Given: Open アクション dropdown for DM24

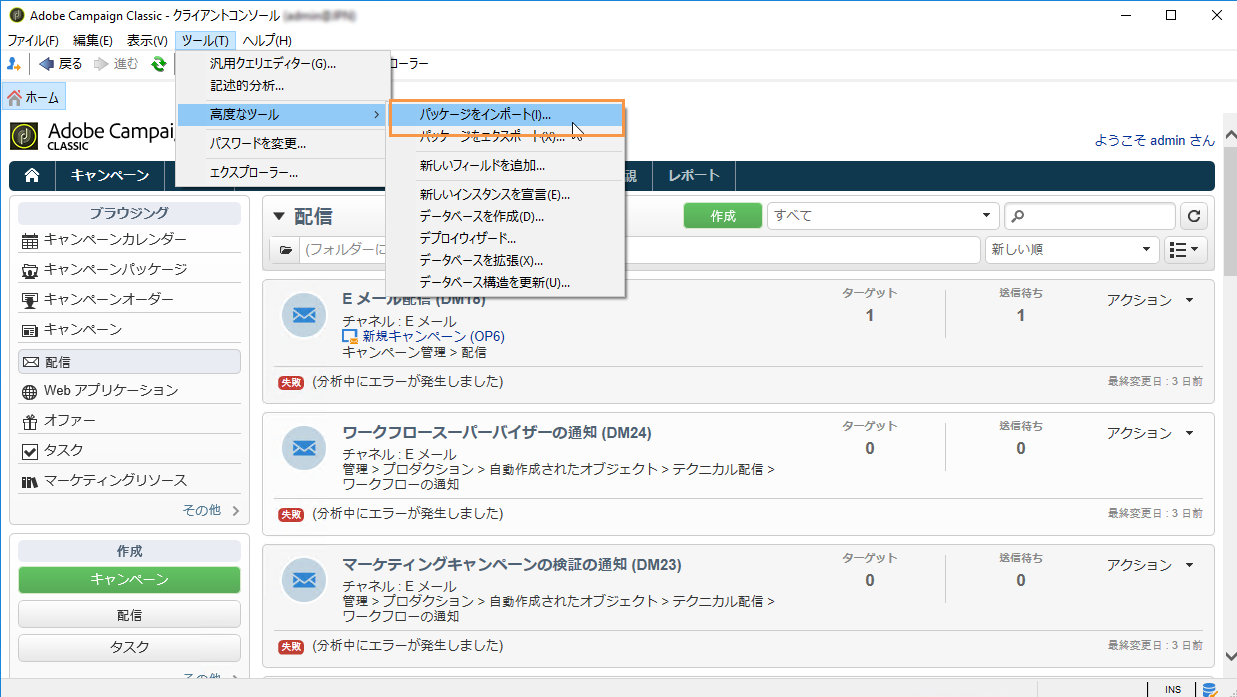Looking at the screenshot, I should click(x=1150, y=433).
